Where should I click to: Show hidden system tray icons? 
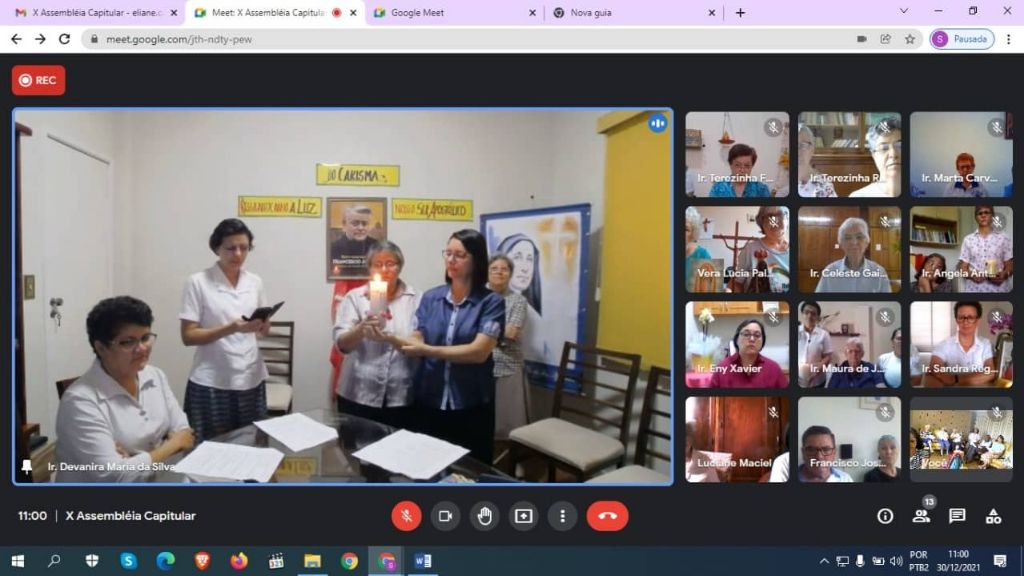tap(824, 561)
